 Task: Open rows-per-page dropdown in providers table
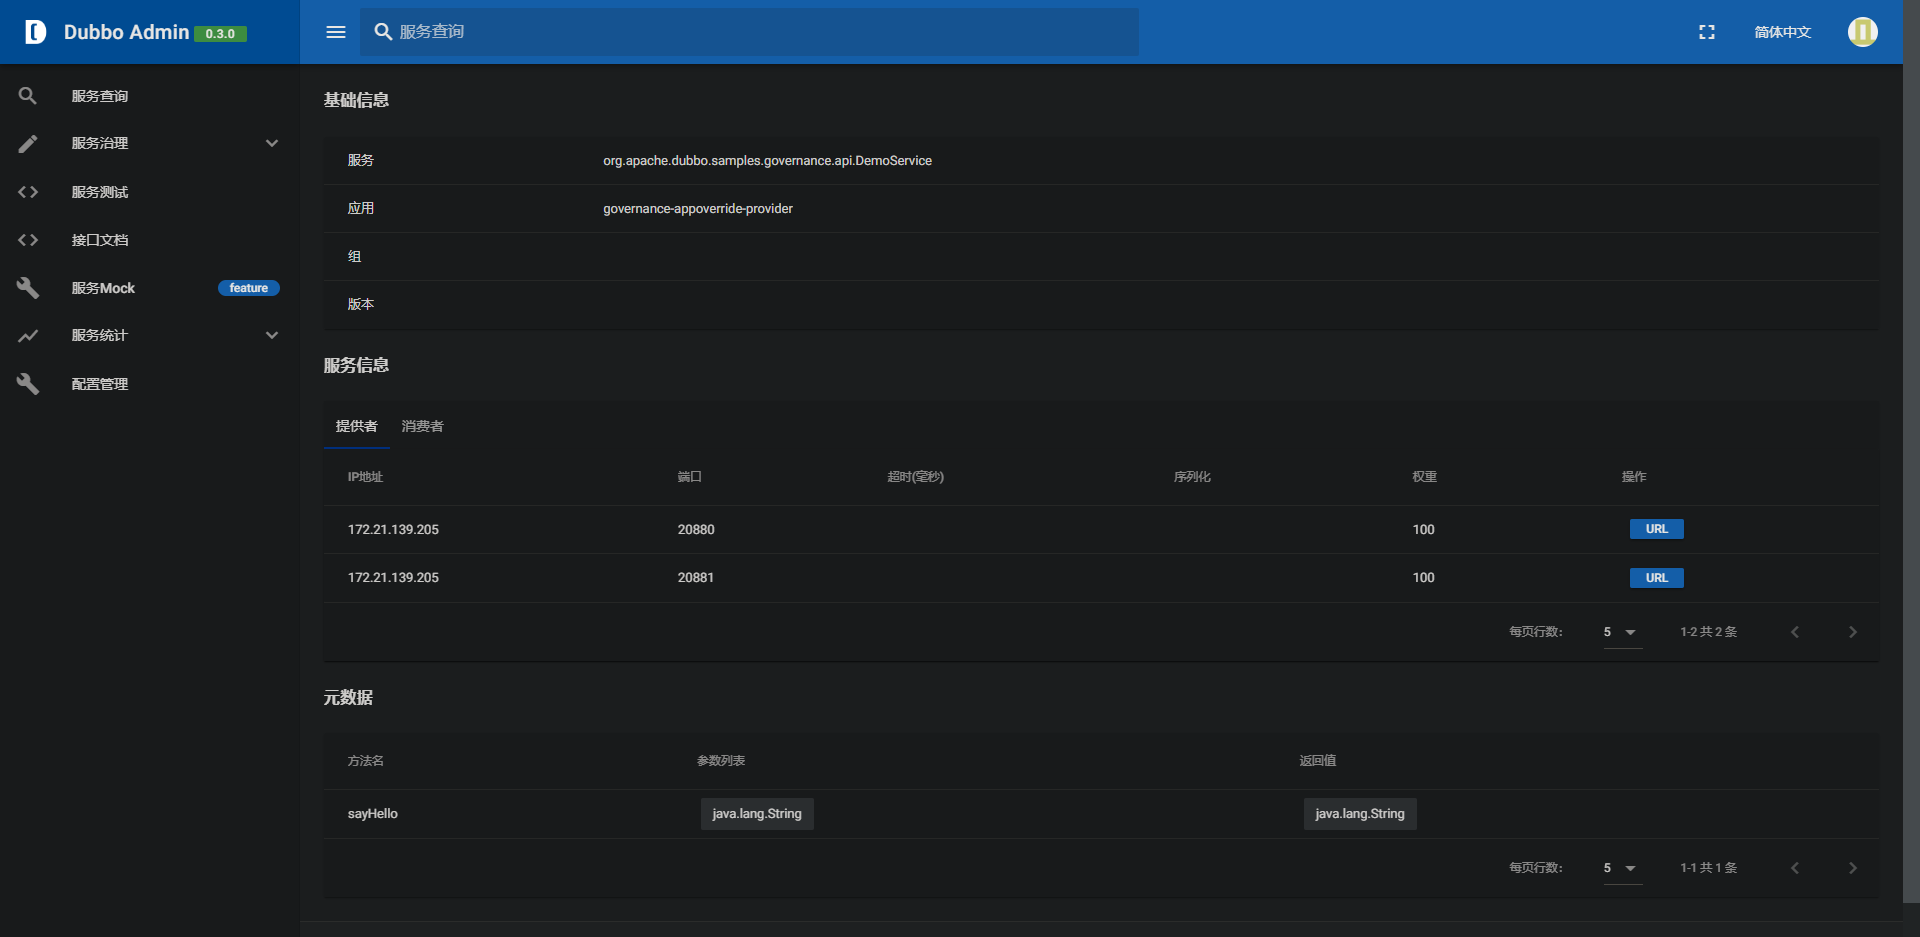click(1621, 632)
